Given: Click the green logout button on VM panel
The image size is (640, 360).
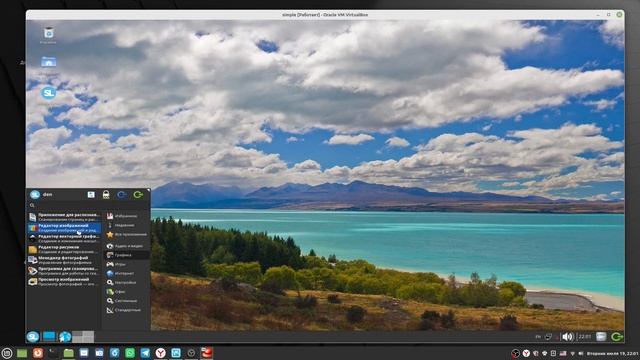Looking at the screenshot, I should (x=617, y=337).
